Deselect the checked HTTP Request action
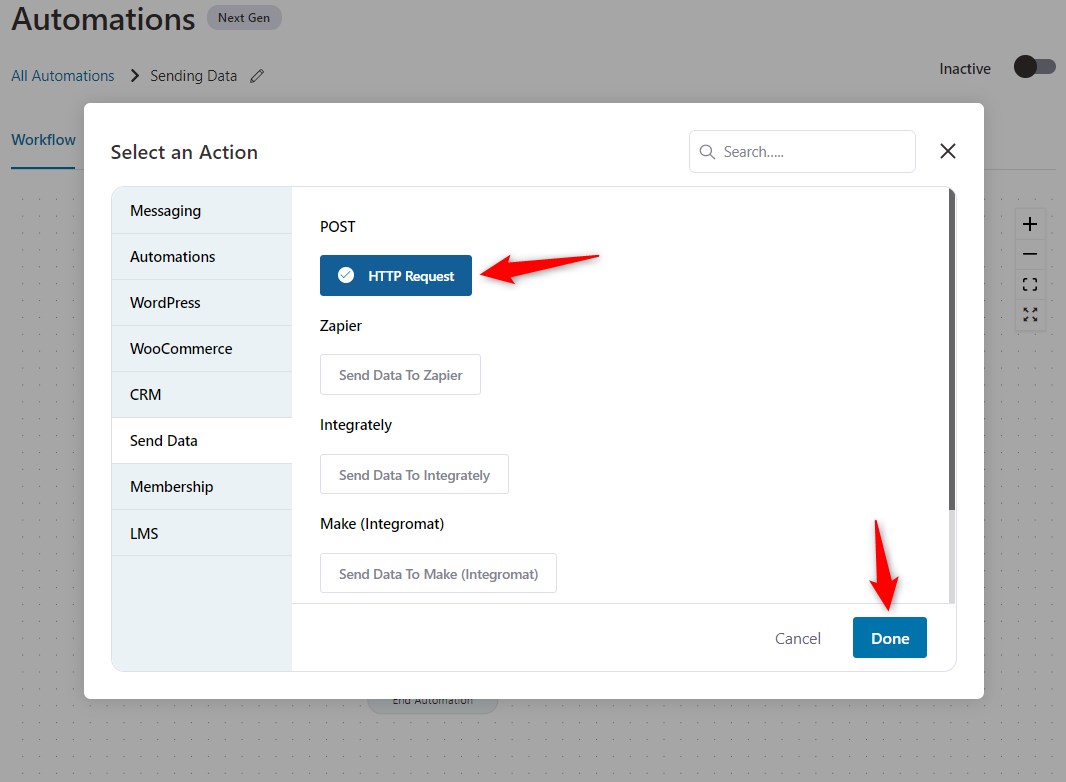Viewport: 1066px width, 782px height. [x=396, y=276]
